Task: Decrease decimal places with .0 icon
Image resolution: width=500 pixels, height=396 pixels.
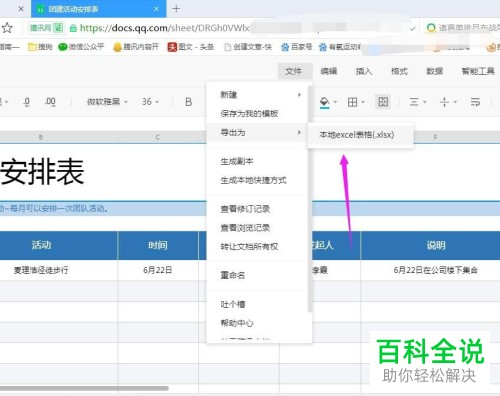Action: pos(27,102)
